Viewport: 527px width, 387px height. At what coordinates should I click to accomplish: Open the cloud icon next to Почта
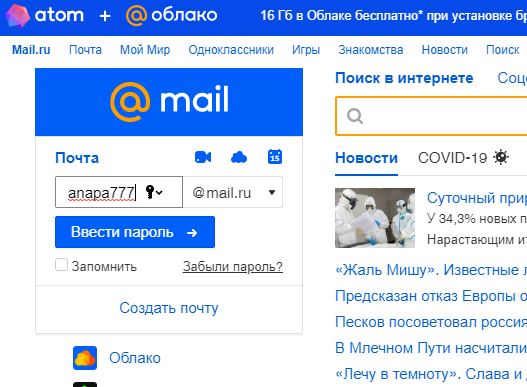(x=239, y=157)
